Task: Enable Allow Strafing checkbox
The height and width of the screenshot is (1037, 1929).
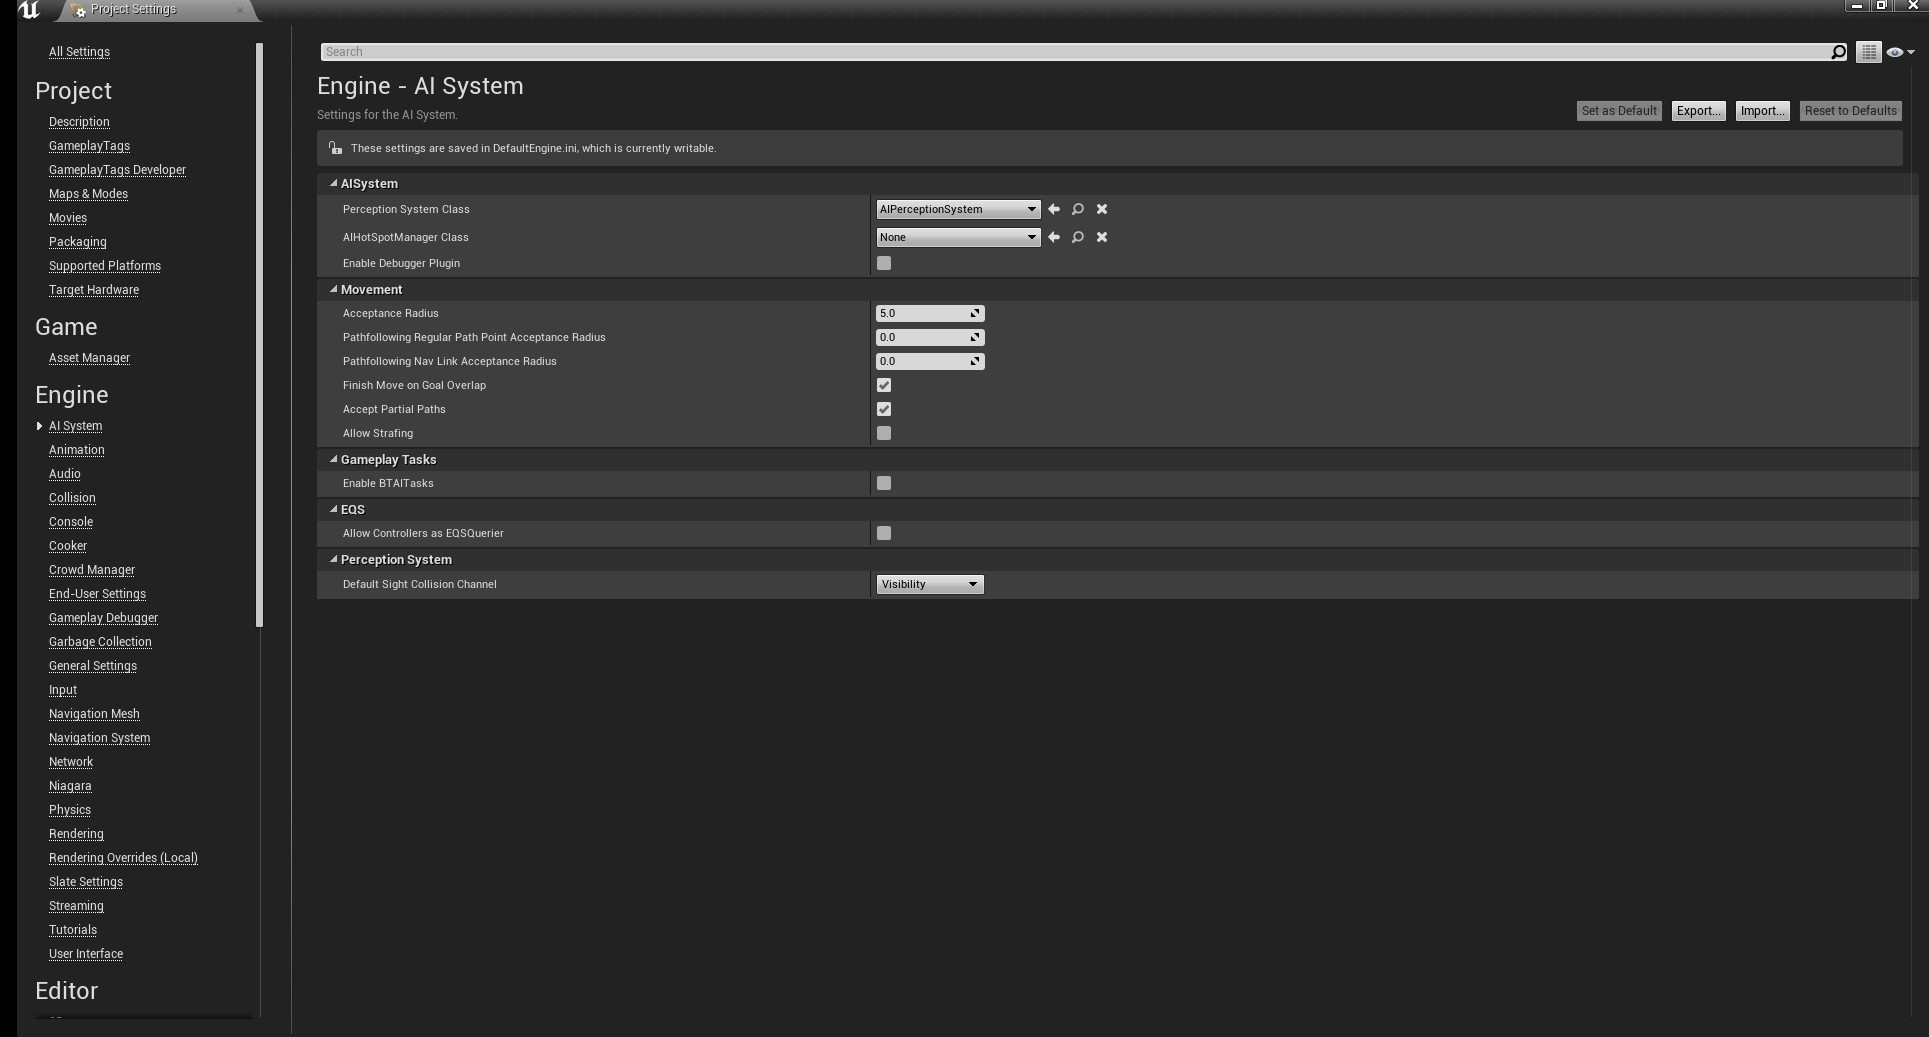Action: tap(884, 433)
